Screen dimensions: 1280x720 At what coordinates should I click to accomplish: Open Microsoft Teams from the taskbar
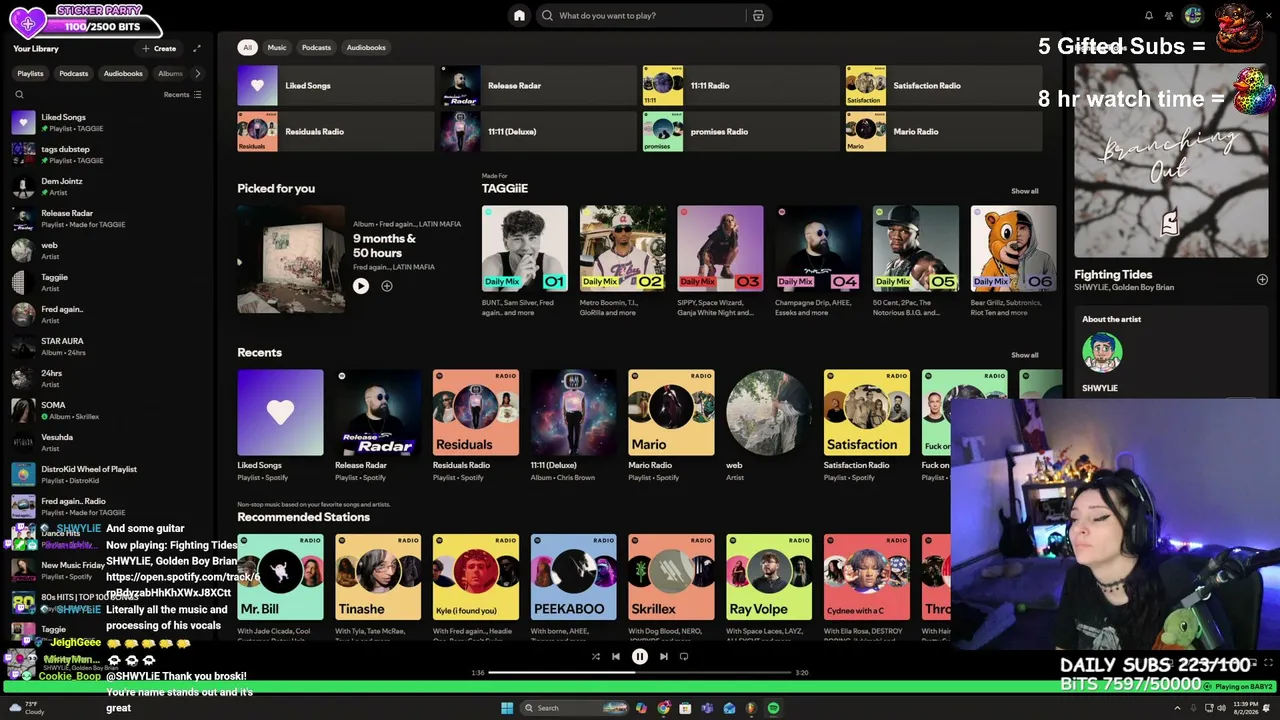[x=707, y=708]
